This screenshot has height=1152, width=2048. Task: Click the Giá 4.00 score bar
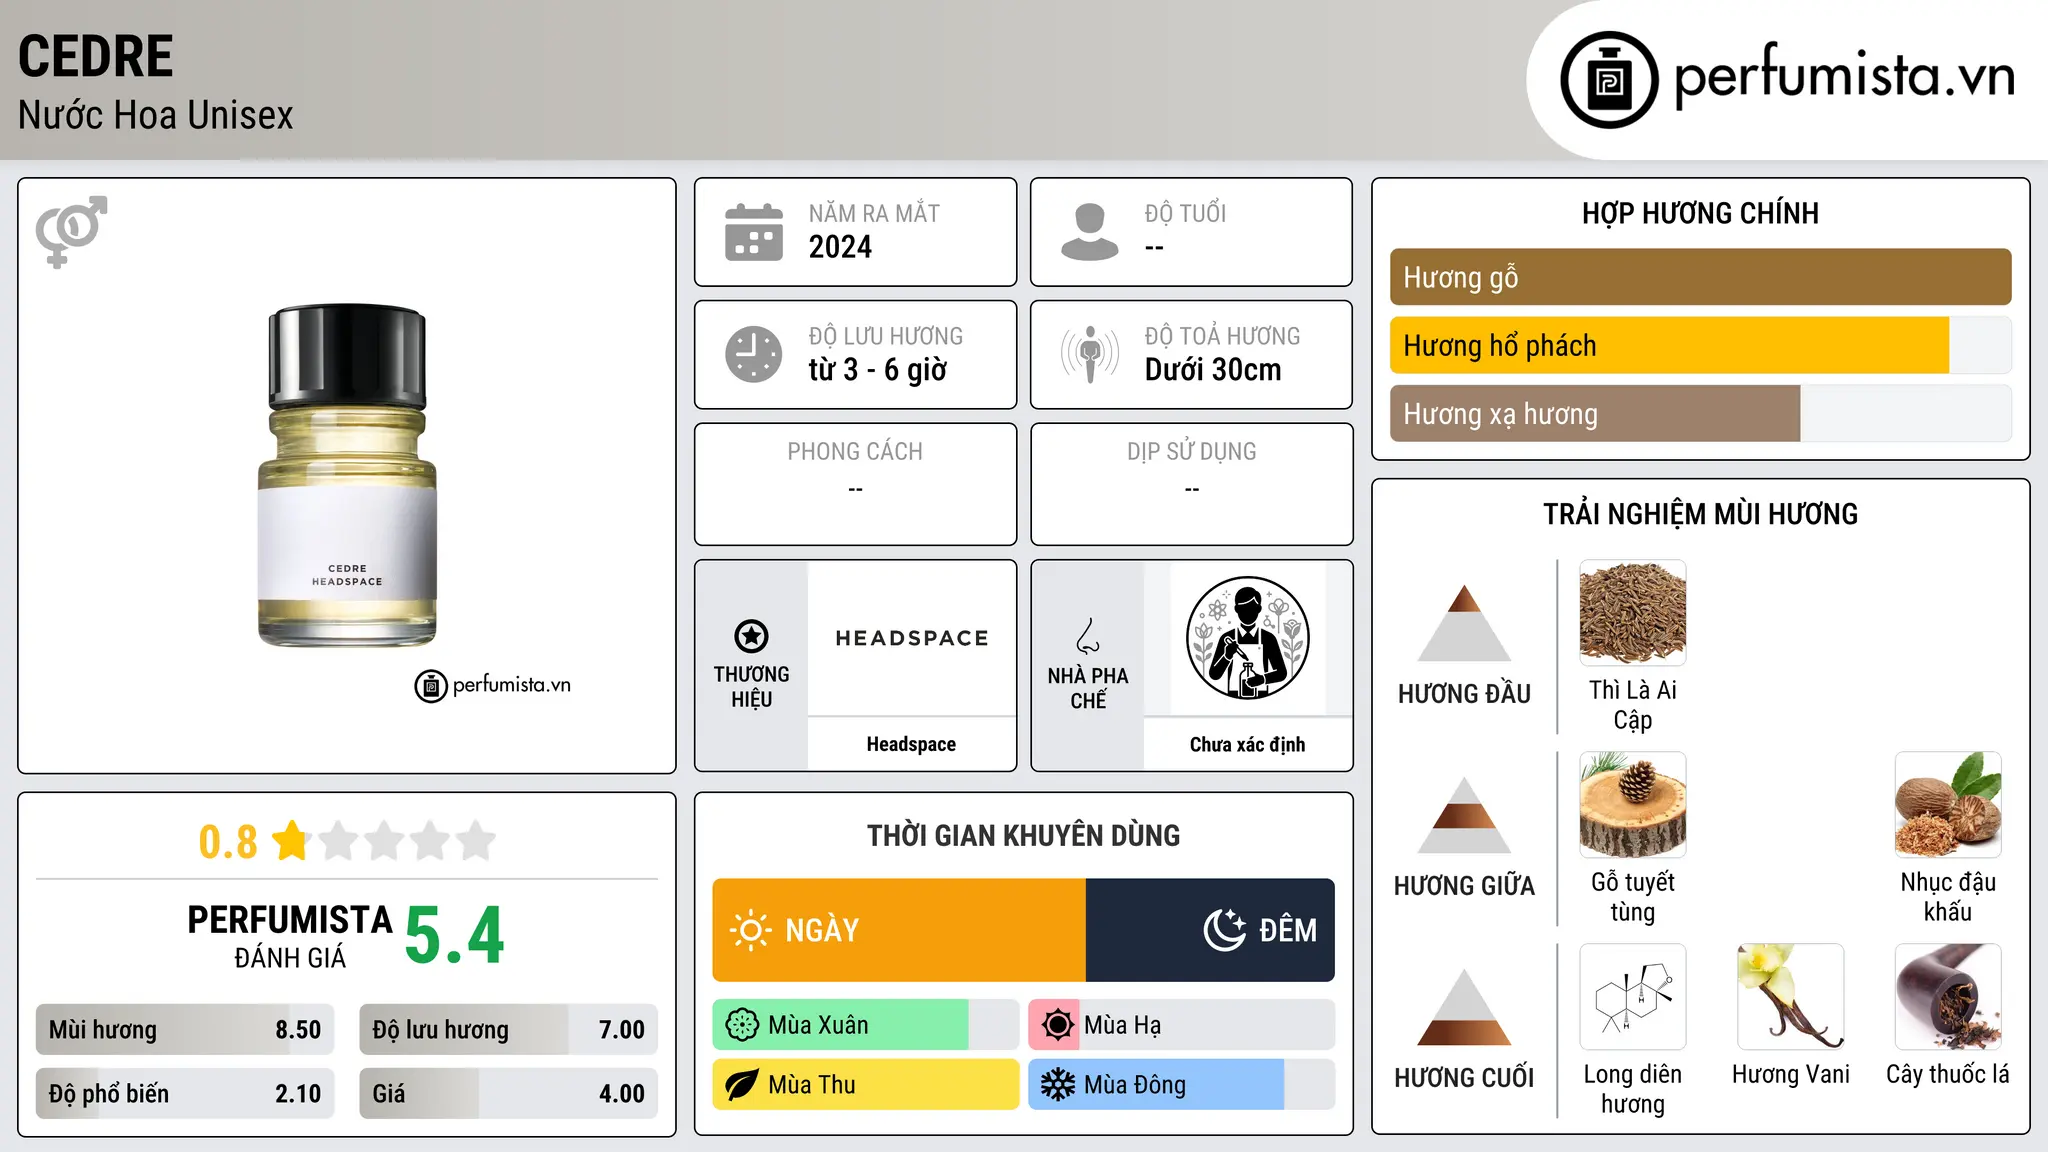[508, 1093]
